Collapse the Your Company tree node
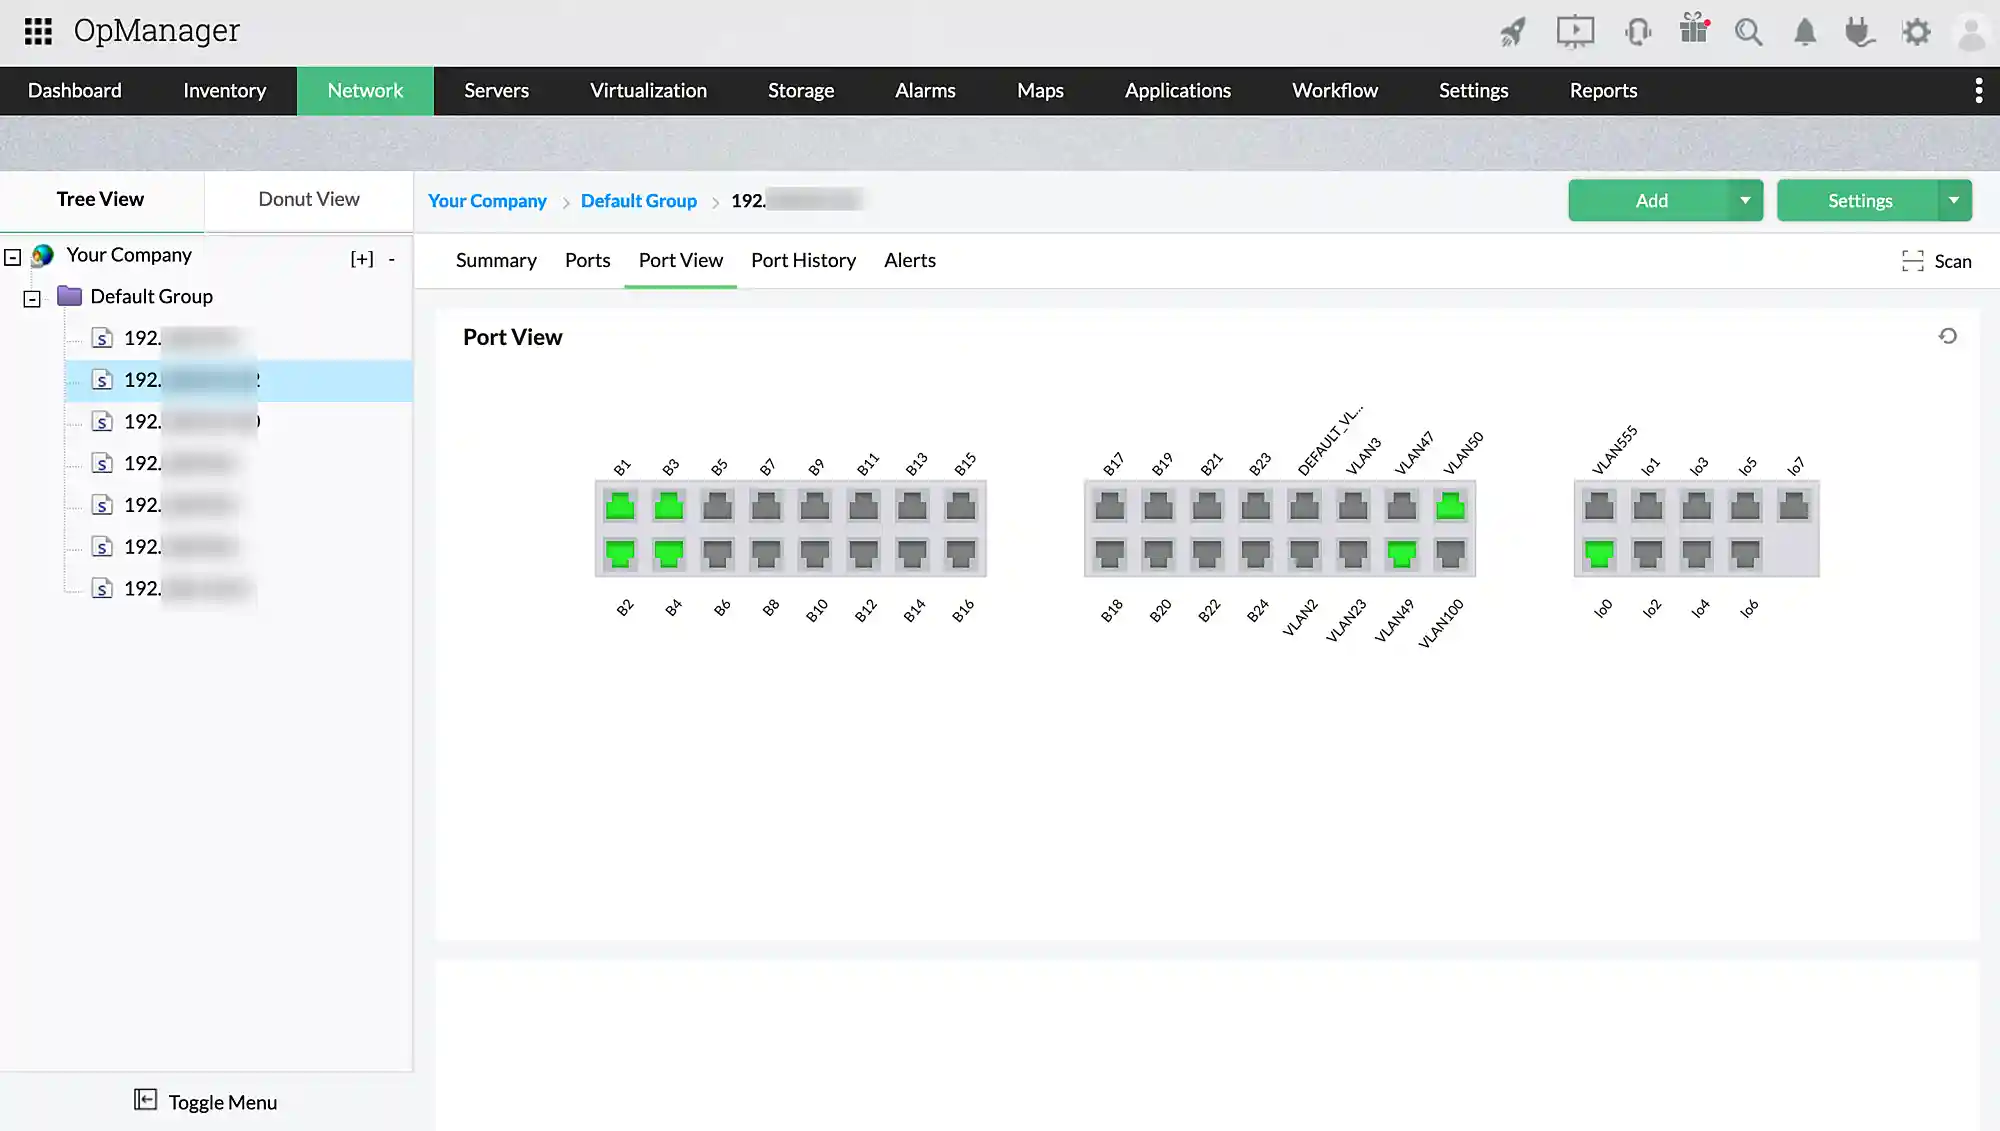 [x=13, y=257]
